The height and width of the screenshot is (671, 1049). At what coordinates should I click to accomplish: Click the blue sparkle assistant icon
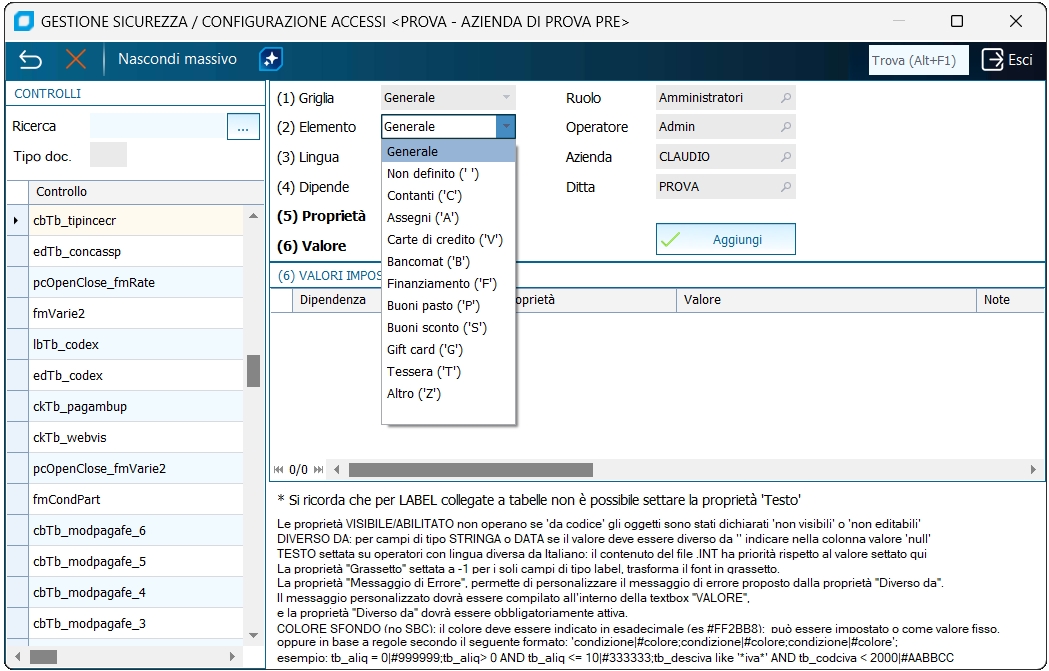pos(271,60)
